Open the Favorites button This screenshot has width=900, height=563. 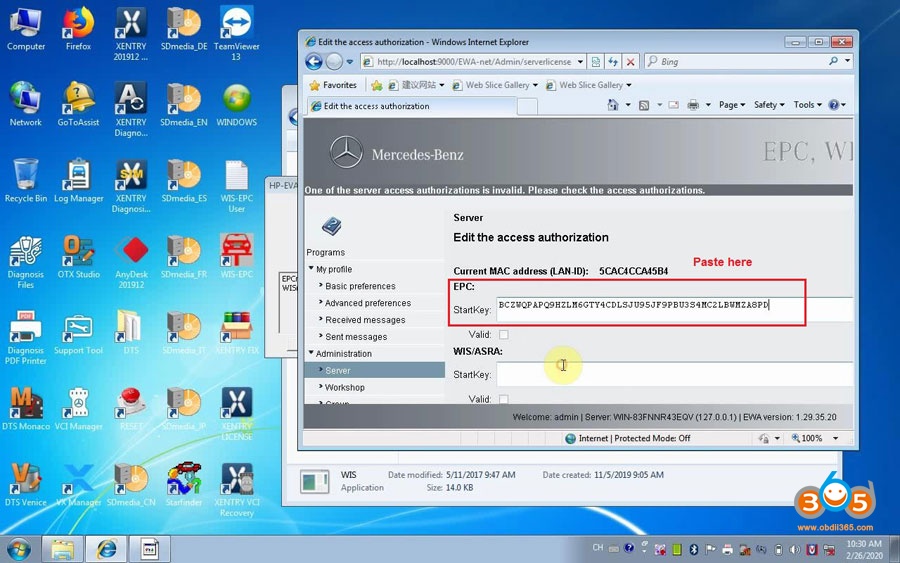pos(333,85)
